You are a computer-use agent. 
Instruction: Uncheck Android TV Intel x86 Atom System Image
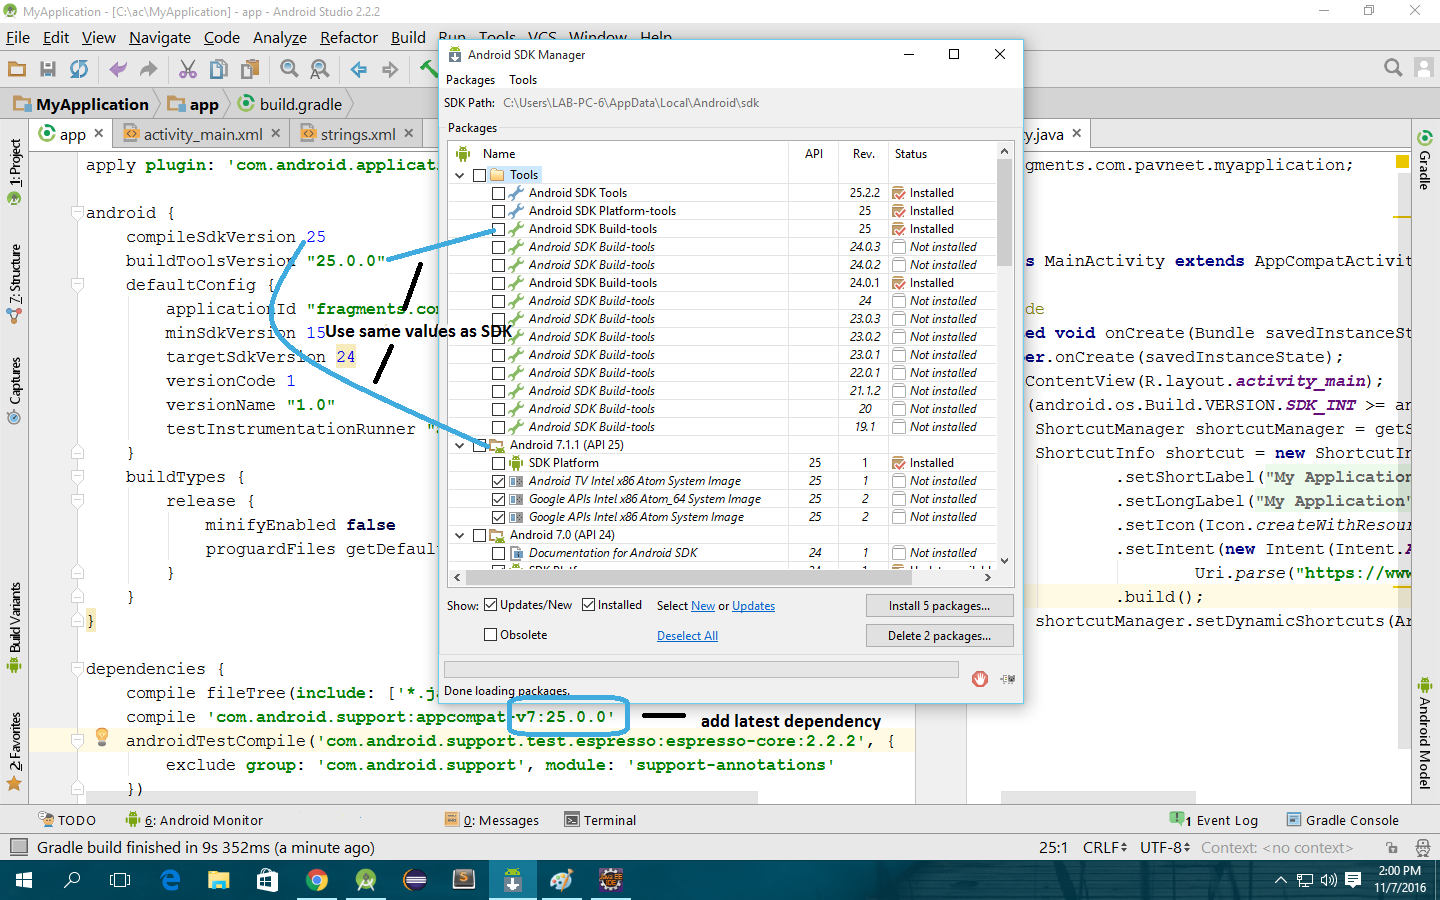click(x=499, y=481)
